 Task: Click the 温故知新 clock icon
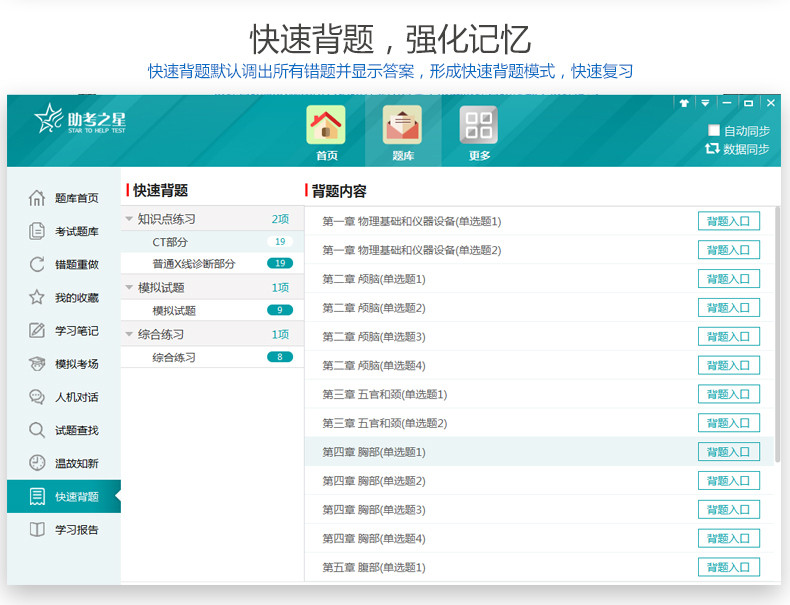(x=37, y=463)
